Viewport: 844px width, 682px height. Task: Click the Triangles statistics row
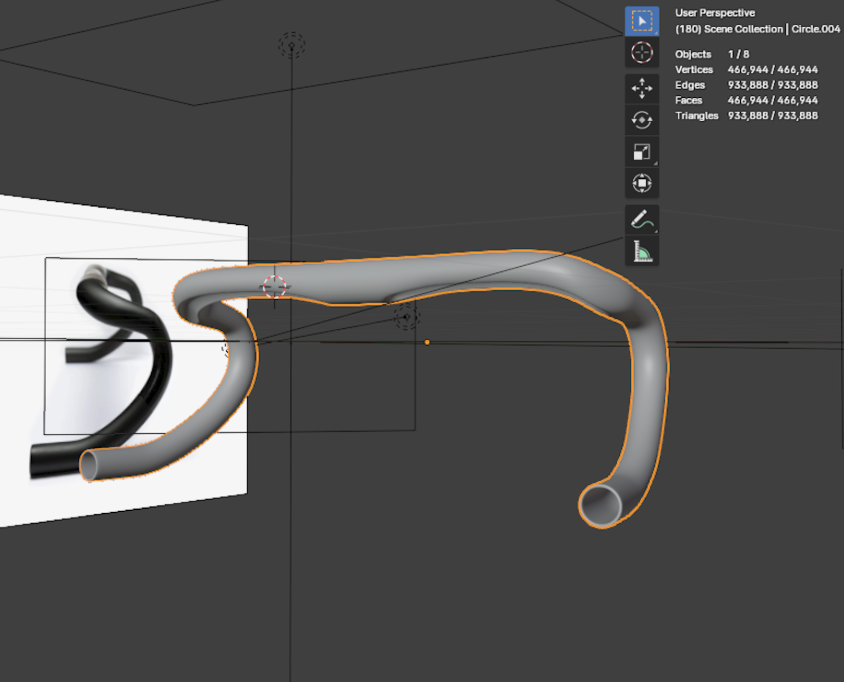click(x=746, y=116)
